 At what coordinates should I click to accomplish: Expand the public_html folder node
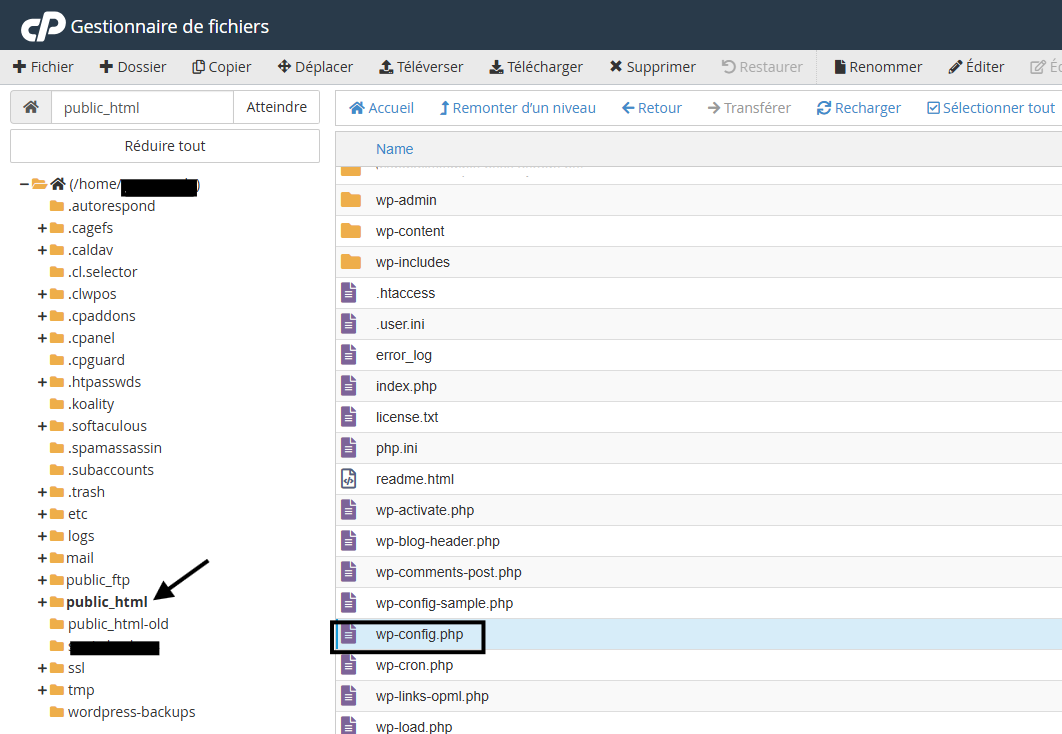point(42,602)
